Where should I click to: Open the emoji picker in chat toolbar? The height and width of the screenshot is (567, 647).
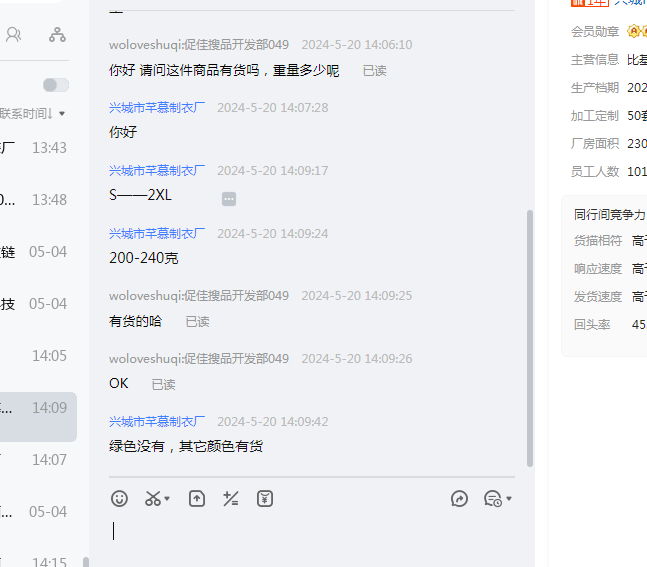tap(119, 498)
